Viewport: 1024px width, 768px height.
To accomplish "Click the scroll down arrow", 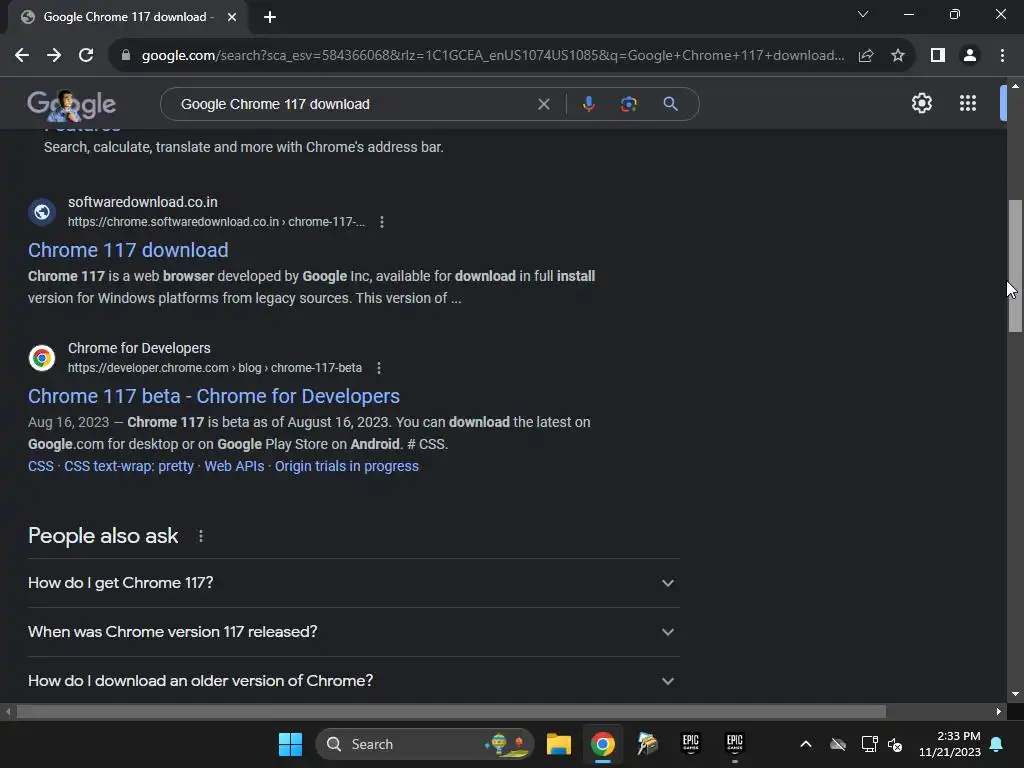I will [x=1015, y=694].
